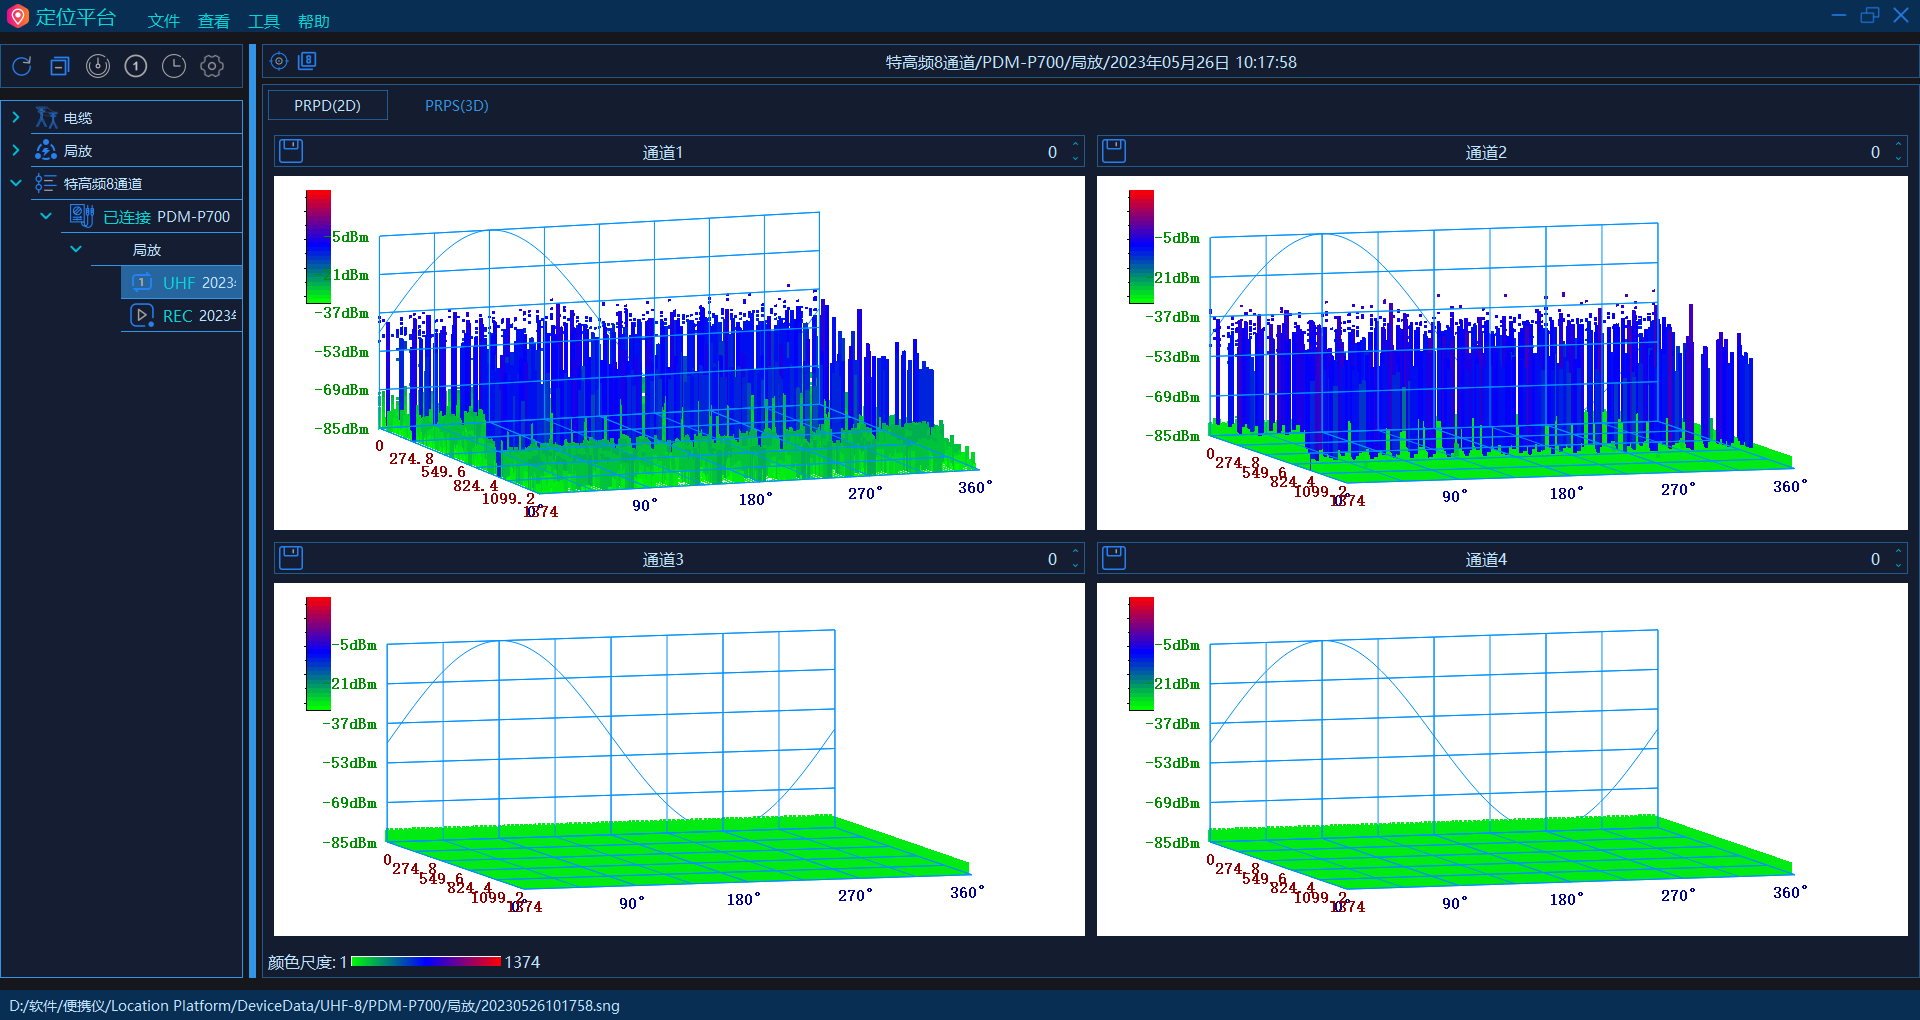Click the collapse-all icon in left toolbar

60,66
